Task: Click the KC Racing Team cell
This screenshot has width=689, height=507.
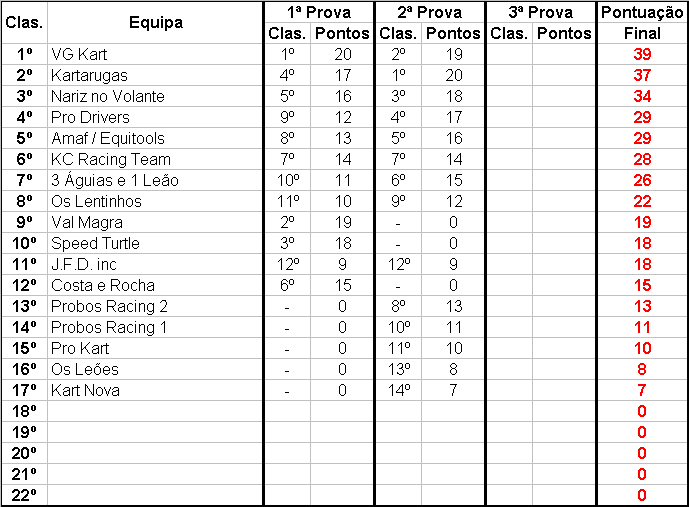Action: (x=155, y=159)
